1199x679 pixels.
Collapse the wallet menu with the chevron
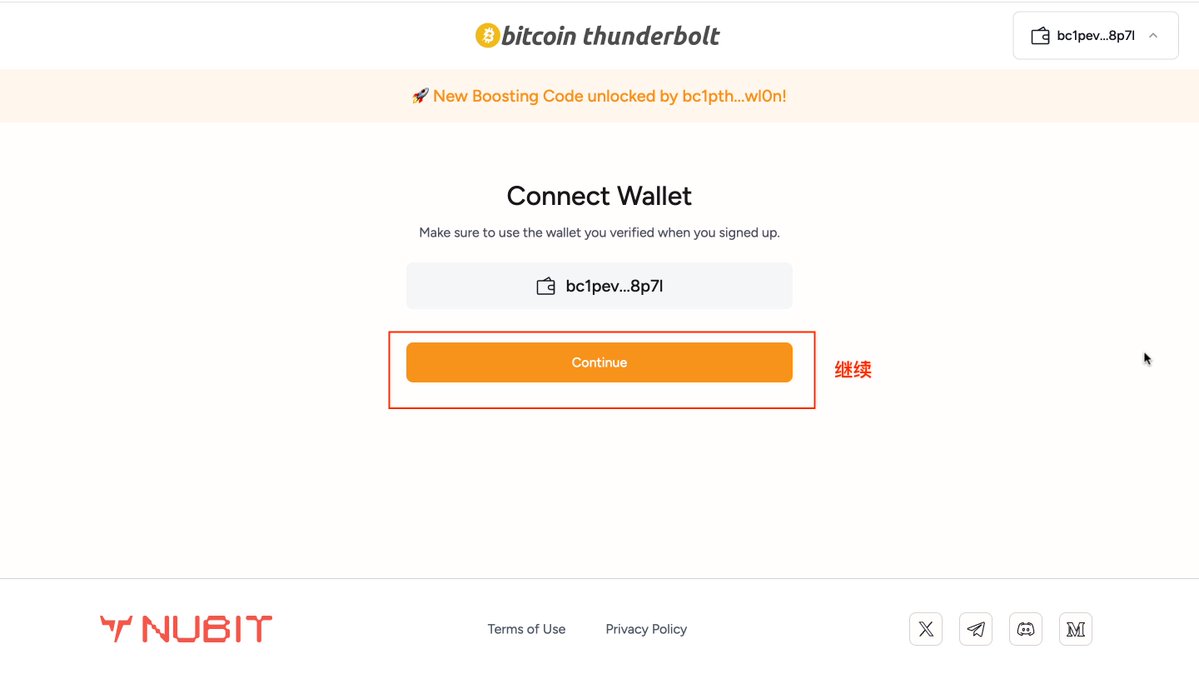coord(1153,35)
